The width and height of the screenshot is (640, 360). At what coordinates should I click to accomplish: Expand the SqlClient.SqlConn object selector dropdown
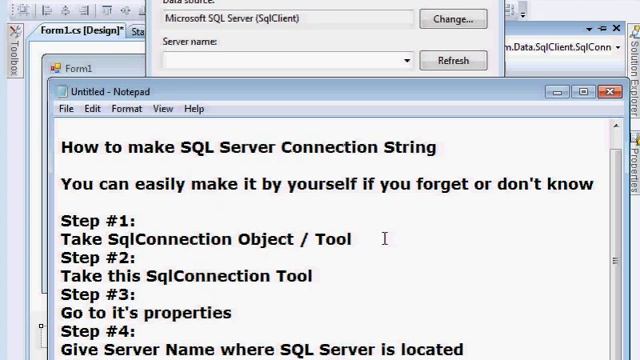(x=618, y=47)
